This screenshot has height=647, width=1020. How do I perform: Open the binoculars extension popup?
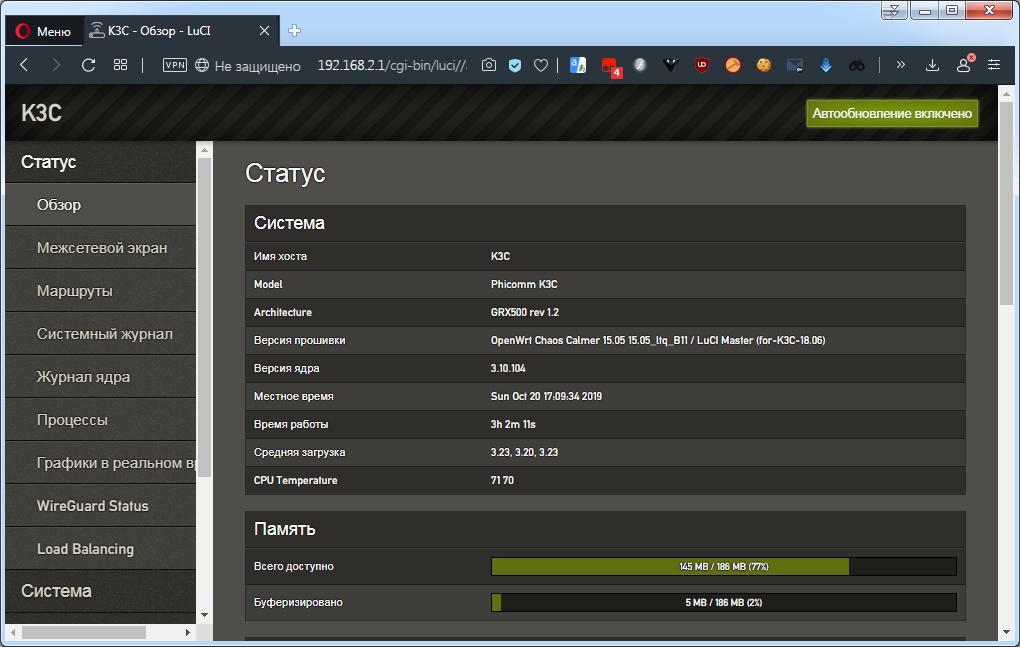[x=856, y=64]
